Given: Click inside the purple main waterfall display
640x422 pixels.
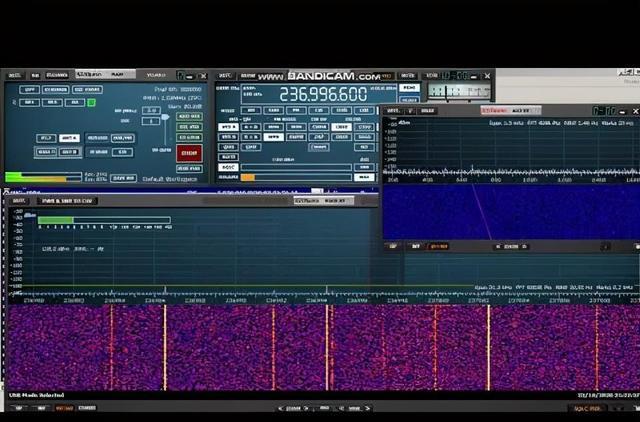Looking at the screenshot, I should [x=322, y=347].
